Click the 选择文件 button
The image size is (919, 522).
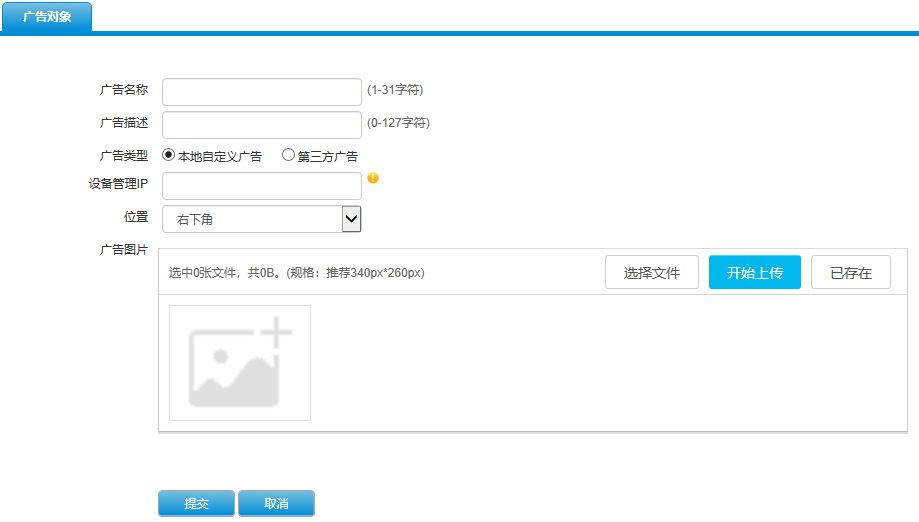click(652, 272)
